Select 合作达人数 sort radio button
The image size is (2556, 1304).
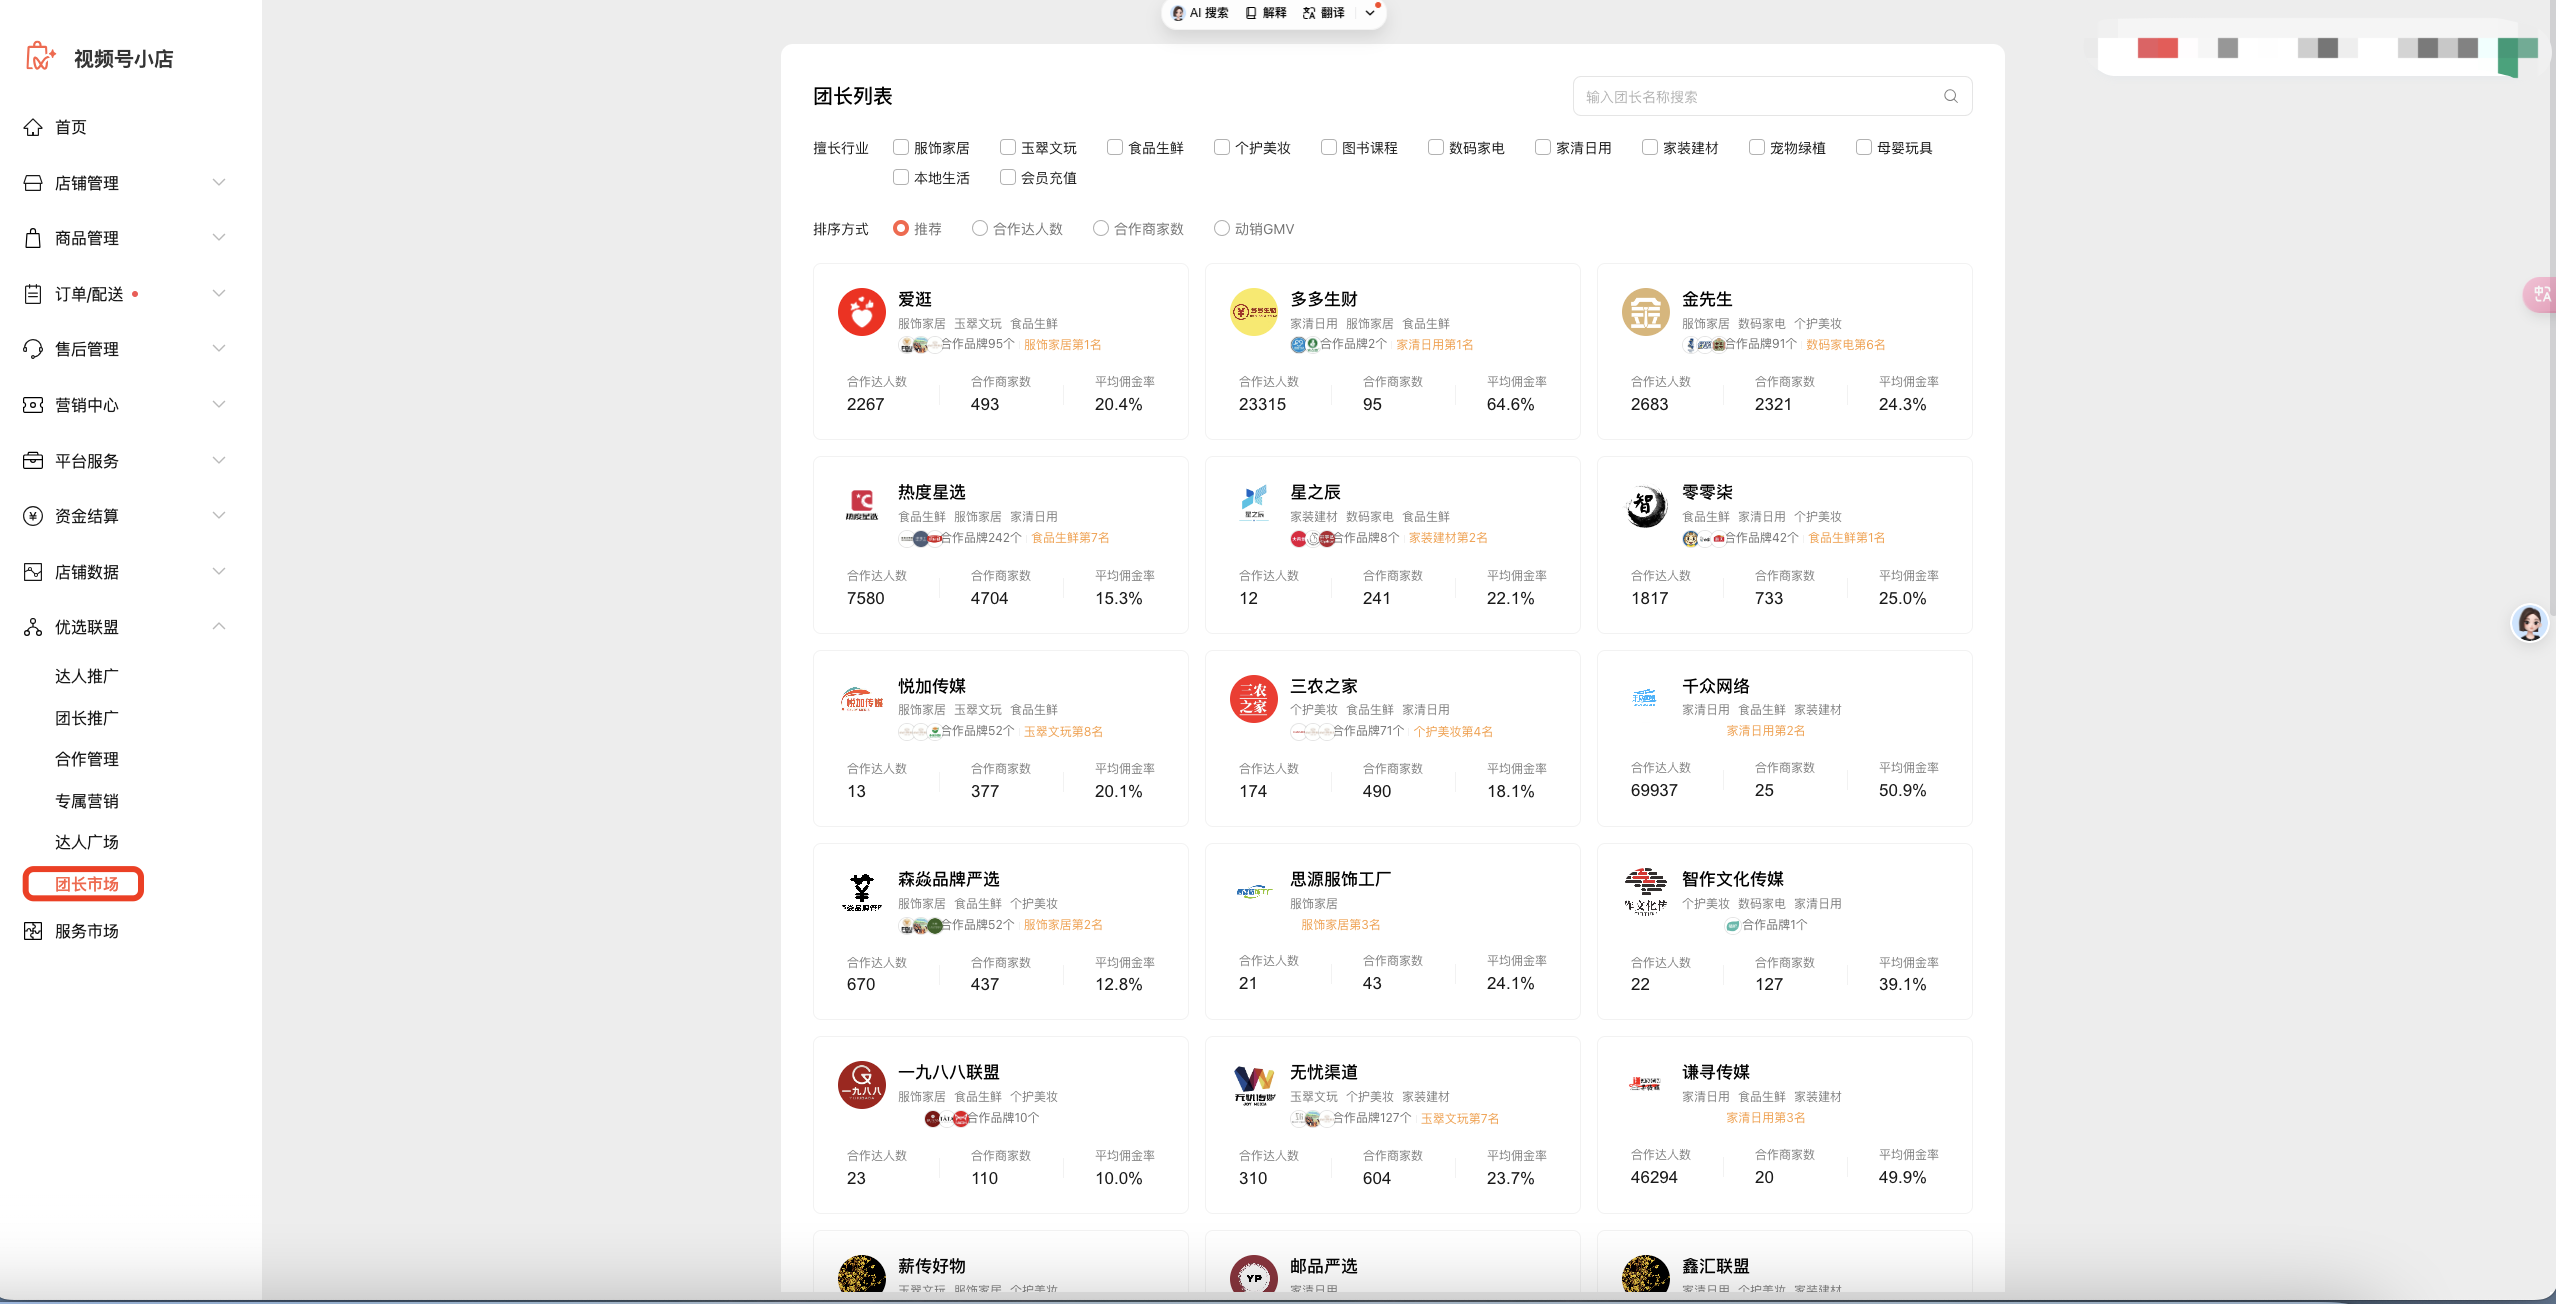[x=979, y=228]
